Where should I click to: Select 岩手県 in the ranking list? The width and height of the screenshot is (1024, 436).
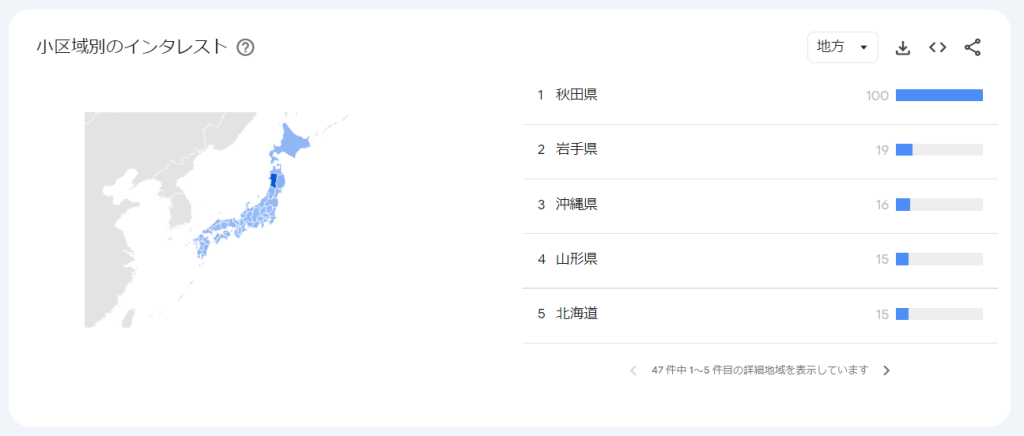577,150
